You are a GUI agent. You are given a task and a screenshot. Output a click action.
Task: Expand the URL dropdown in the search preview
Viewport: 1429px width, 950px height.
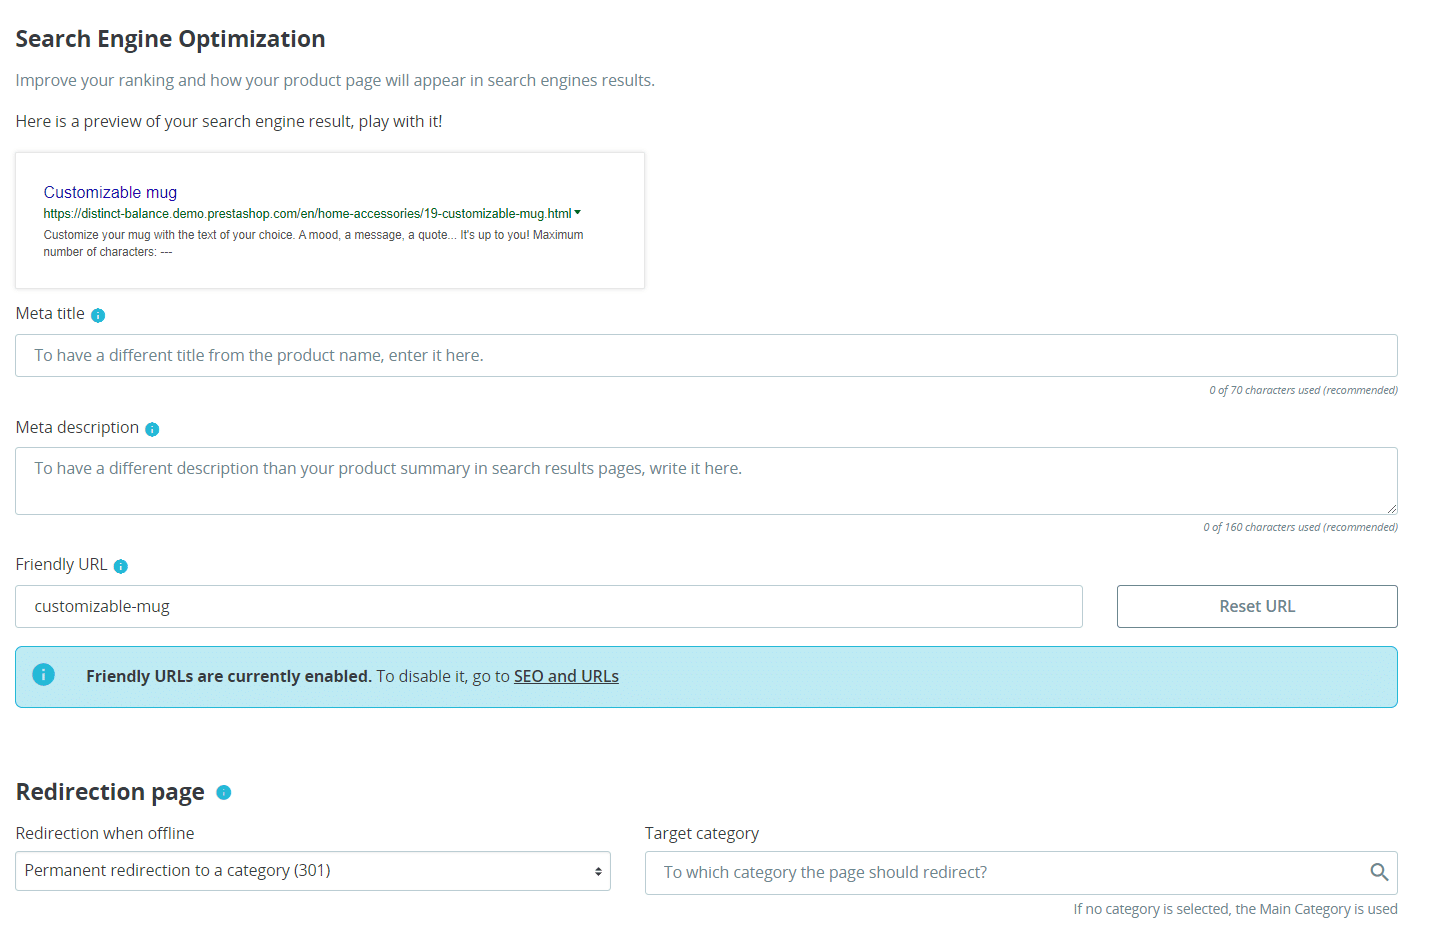(x=578, y=212)
